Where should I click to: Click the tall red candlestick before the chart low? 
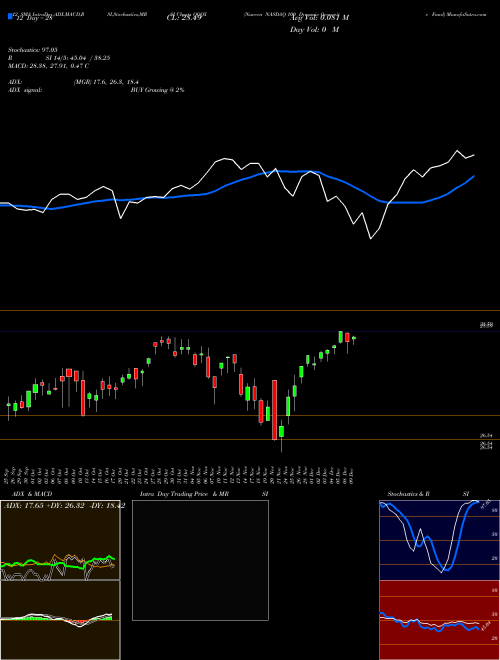(x=274, y=410)
